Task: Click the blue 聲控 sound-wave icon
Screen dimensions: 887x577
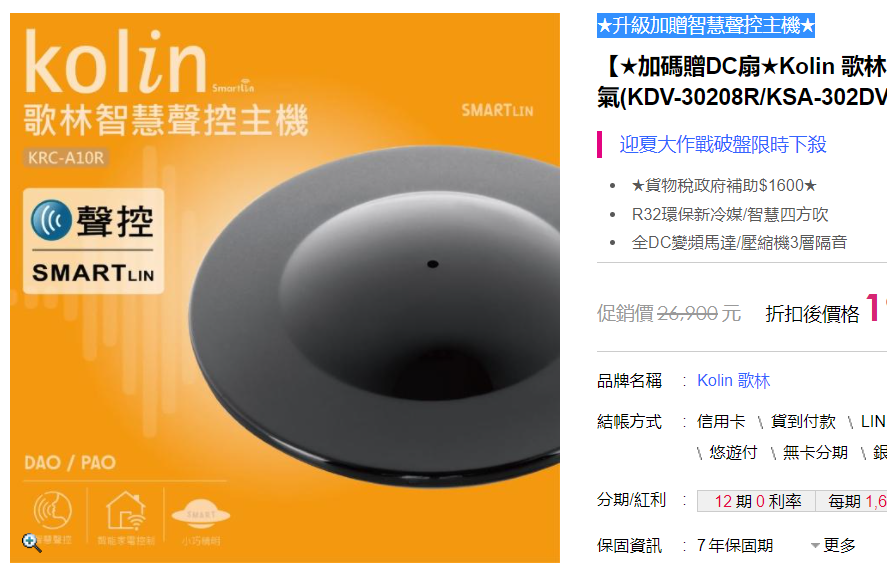Action: point(51,220)
